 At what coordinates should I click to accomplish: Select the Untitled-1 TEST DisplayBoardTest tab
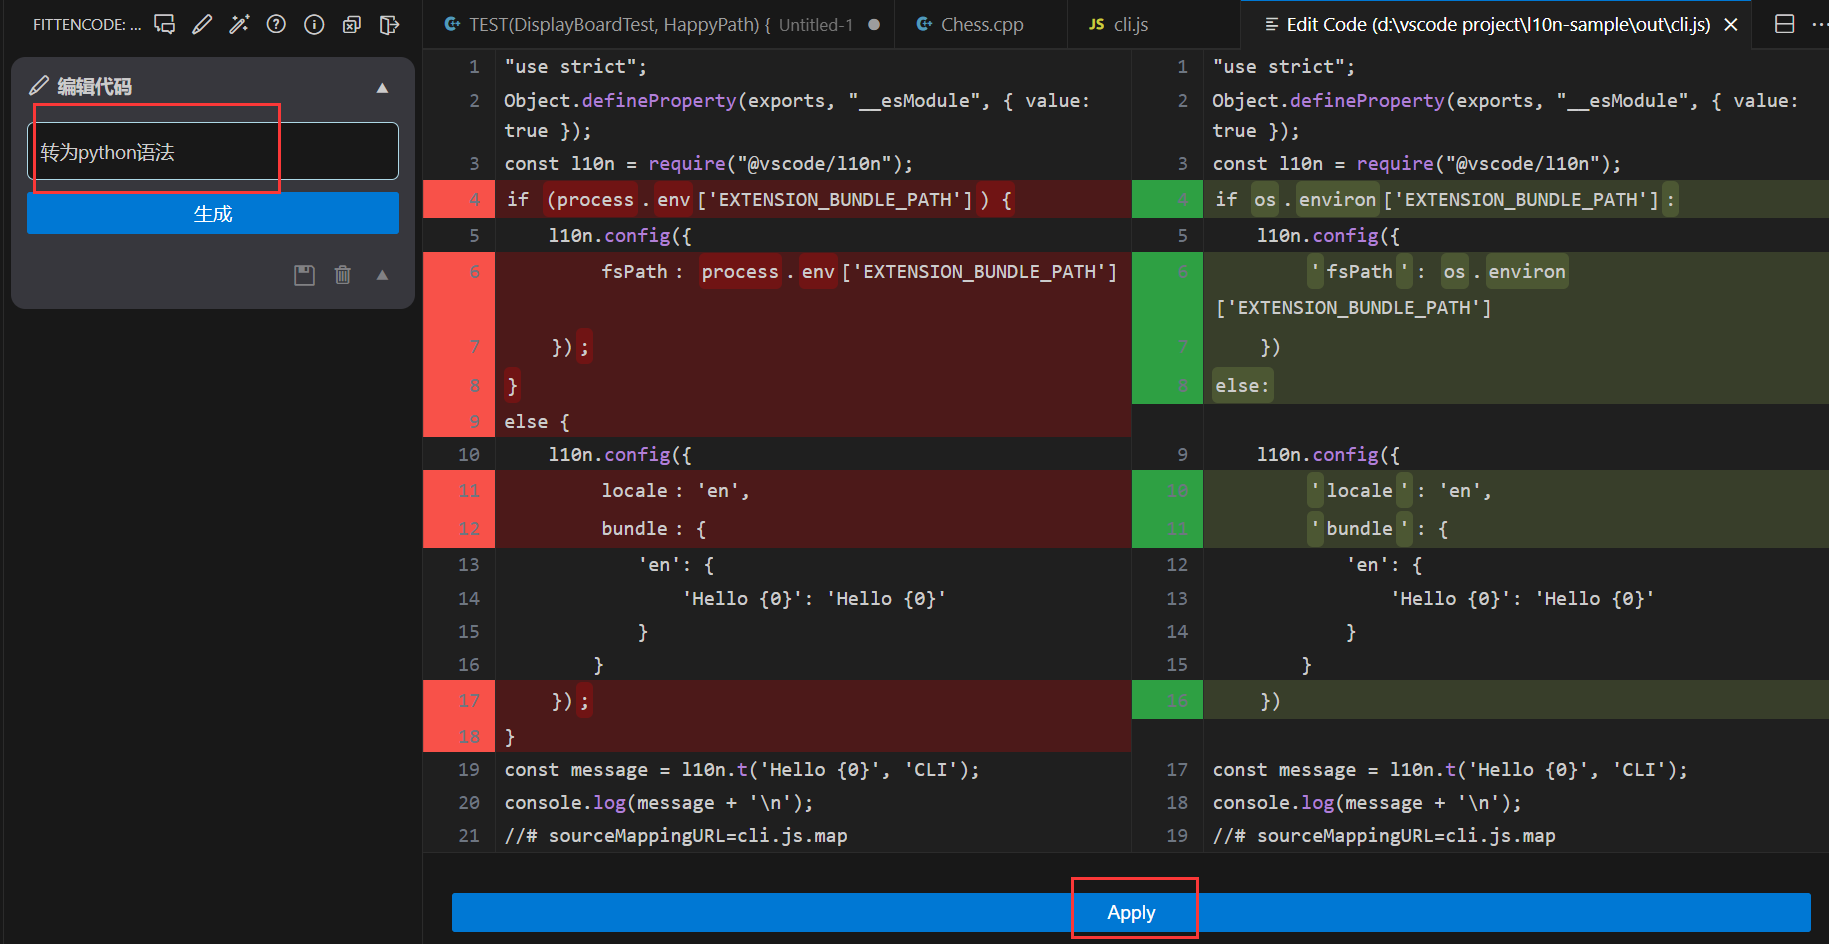point(650,24)
